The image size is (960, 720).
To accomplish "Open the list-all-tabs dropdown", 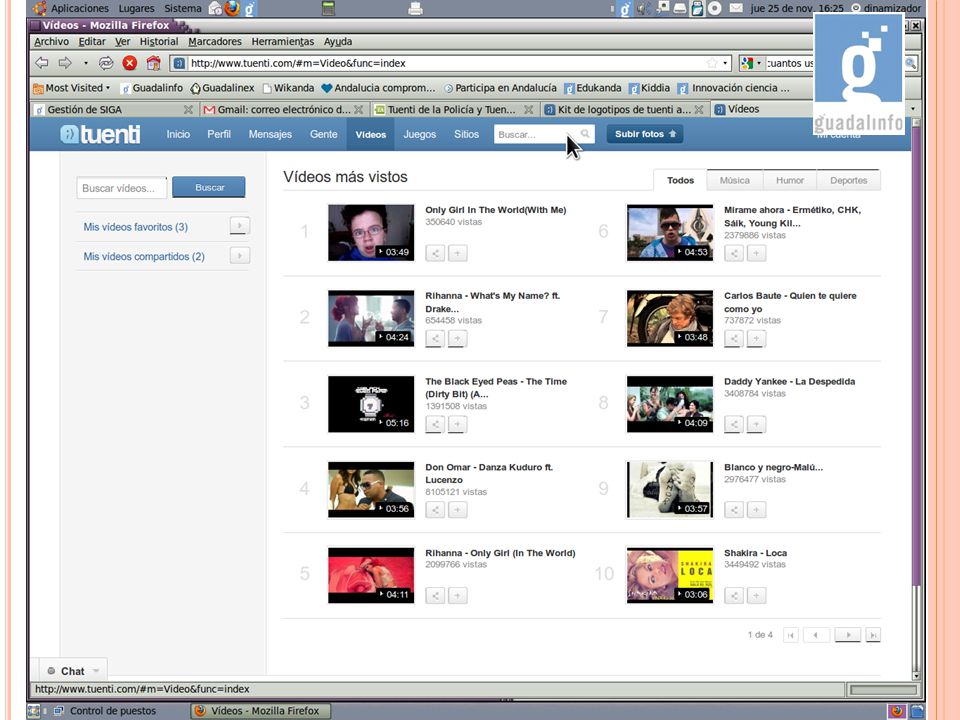I will tap(913, 109).
